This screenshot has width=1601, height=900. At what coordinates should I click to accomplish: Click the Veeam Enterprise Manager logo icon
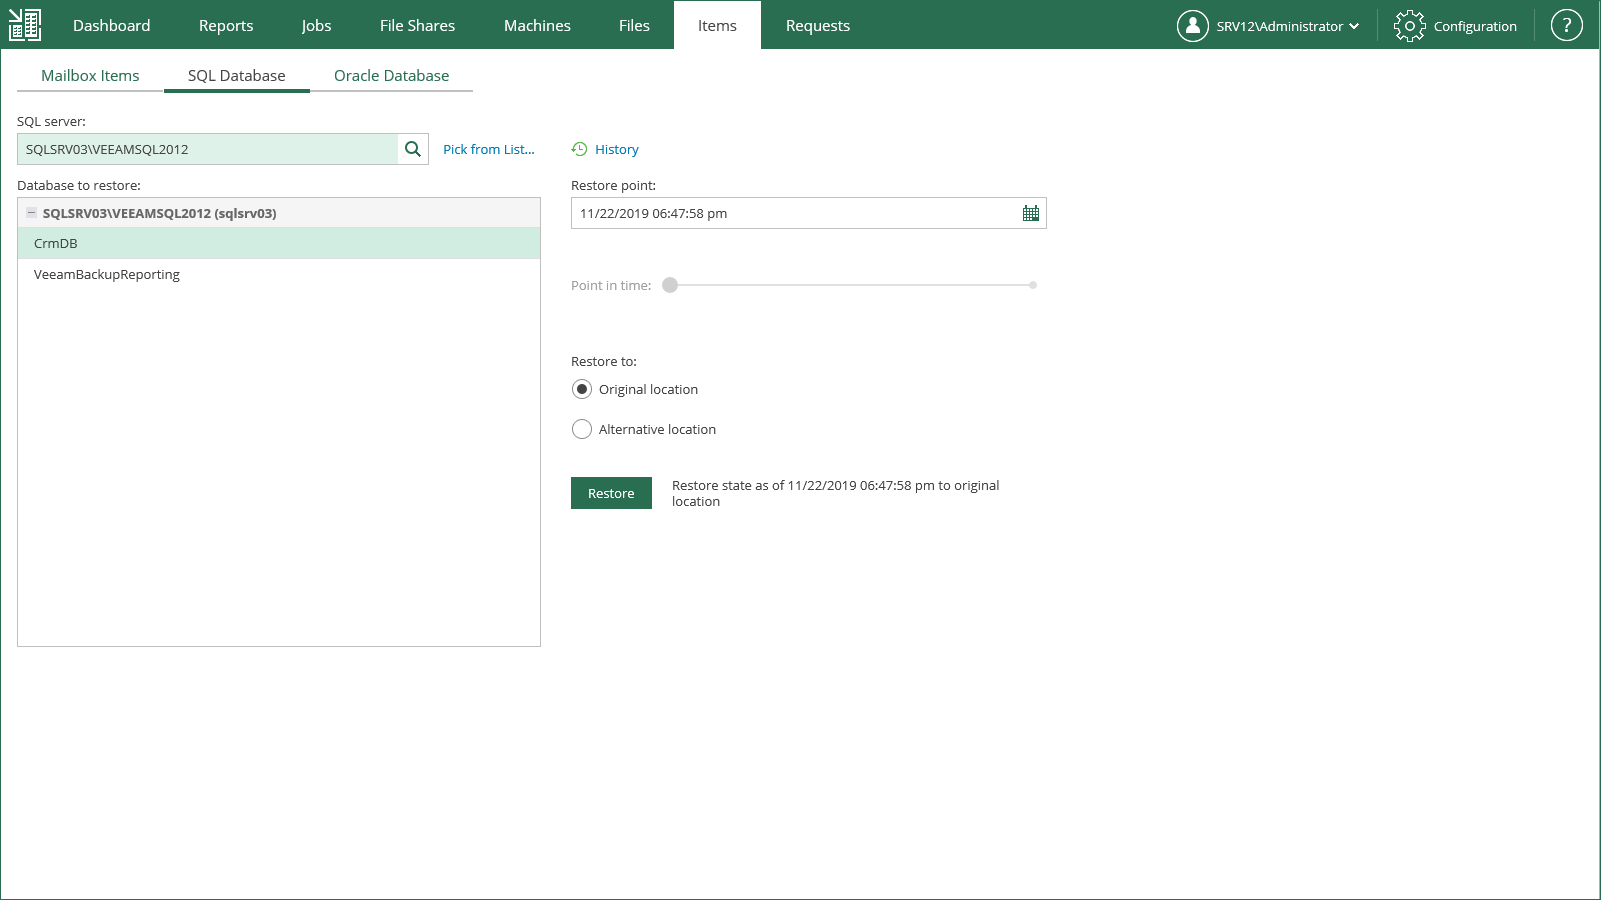pyautogui.click(x=25, y=25)
